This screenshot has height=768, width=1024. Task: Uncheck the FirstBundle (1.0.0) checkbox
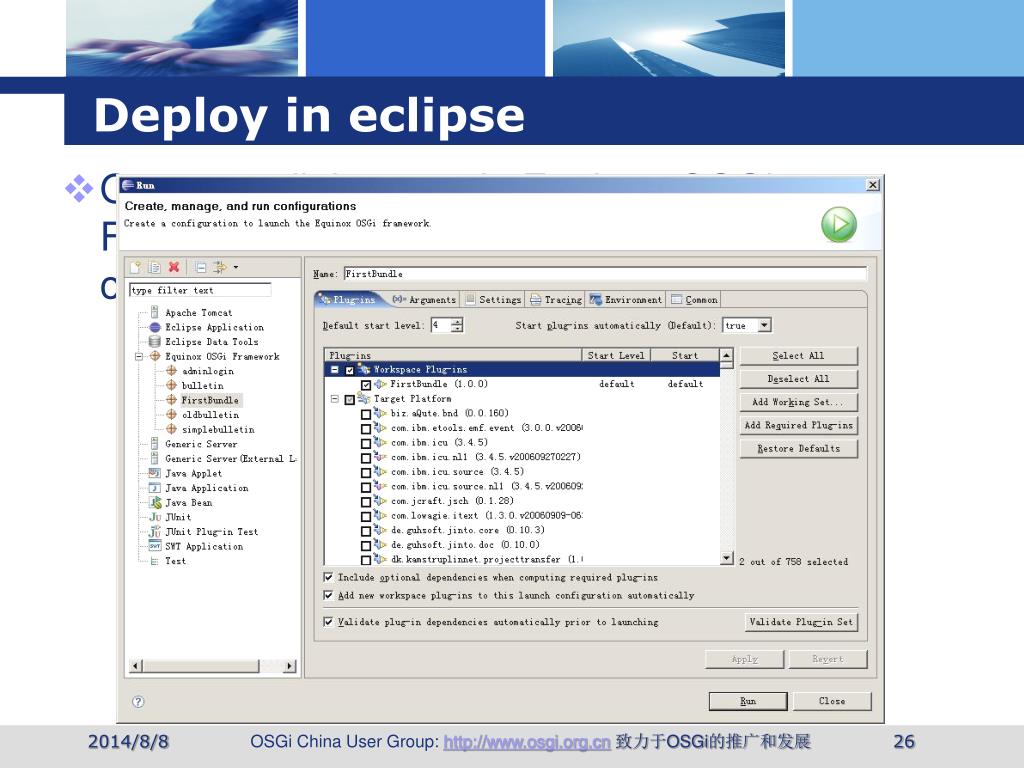point(366,385)
